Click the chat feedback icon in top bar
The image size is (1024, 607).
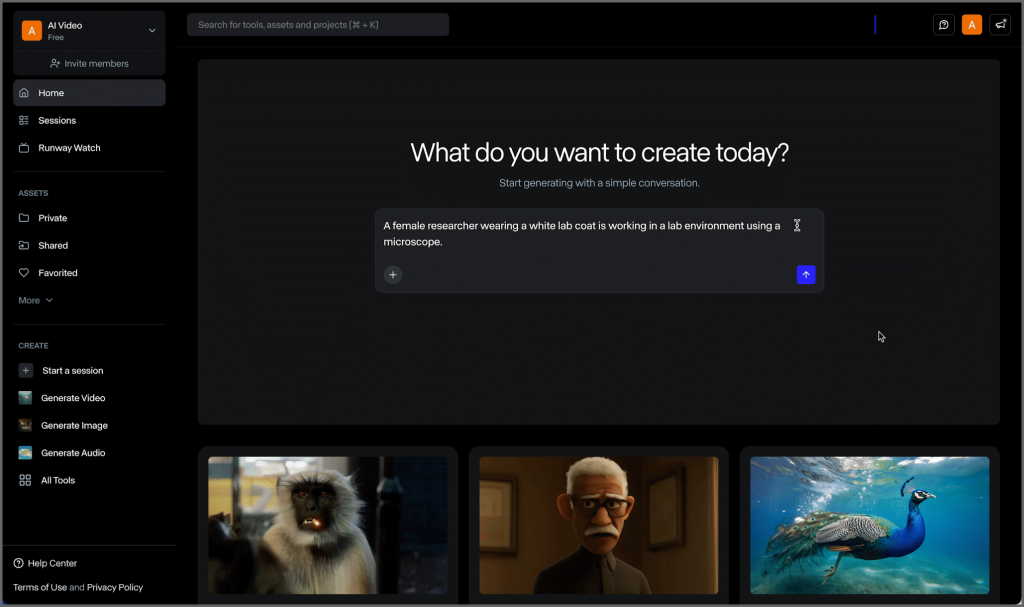pyautogui.click(x=944, y=25)
